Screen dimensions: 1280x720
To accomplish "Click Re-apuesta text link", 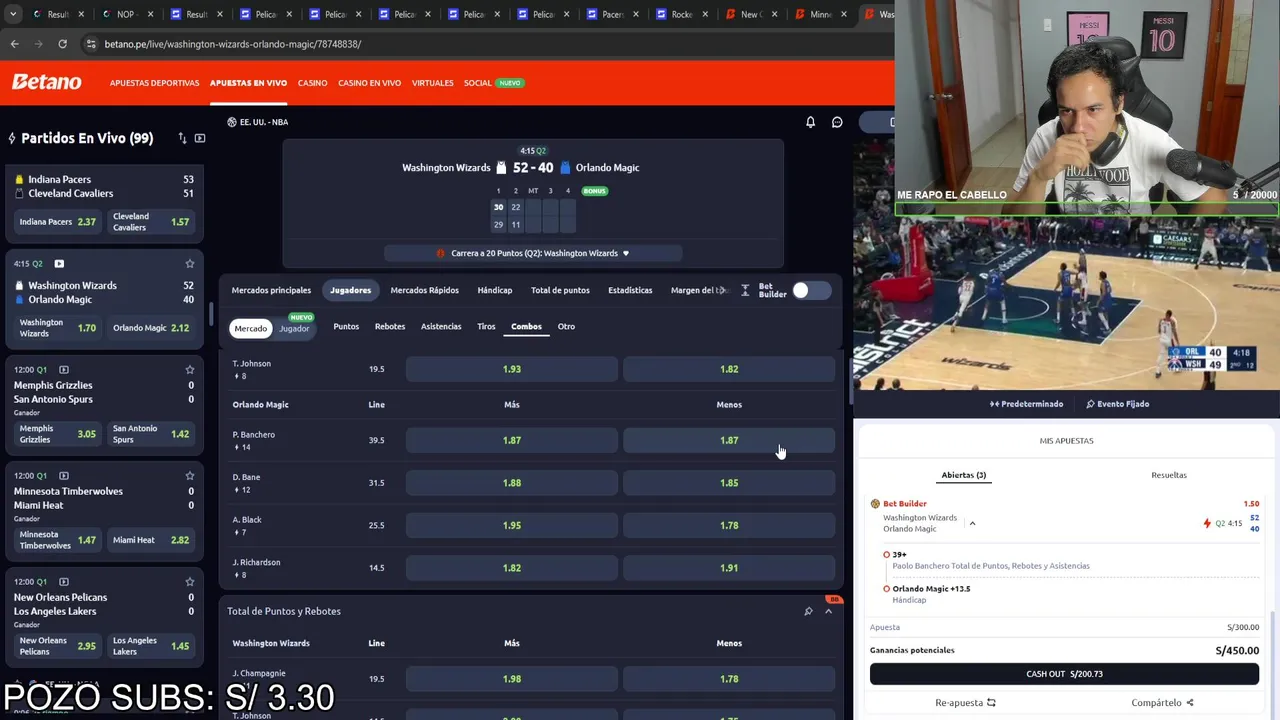I will coord(959,703).
